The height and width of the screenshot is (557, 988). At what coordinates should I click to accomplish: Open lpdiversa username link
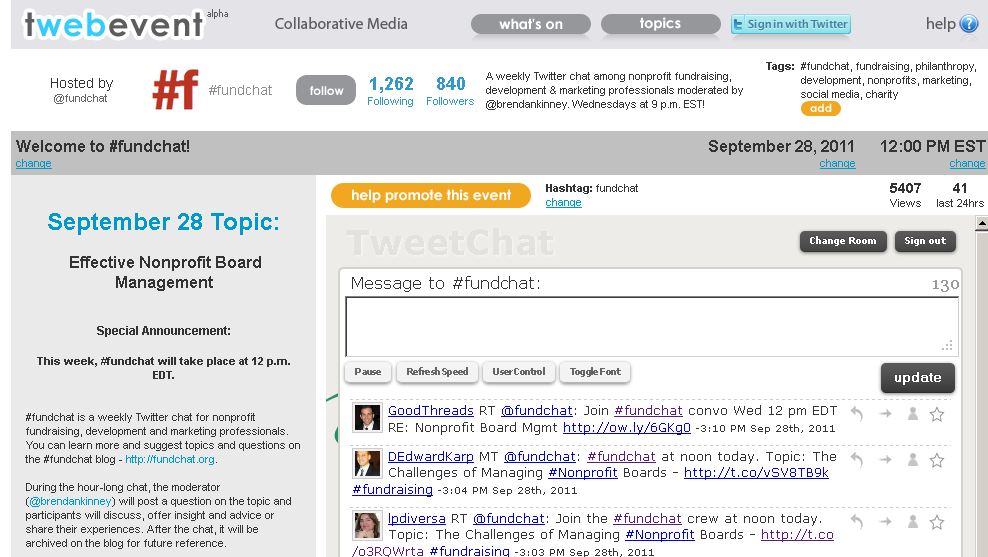coord(416,519)
